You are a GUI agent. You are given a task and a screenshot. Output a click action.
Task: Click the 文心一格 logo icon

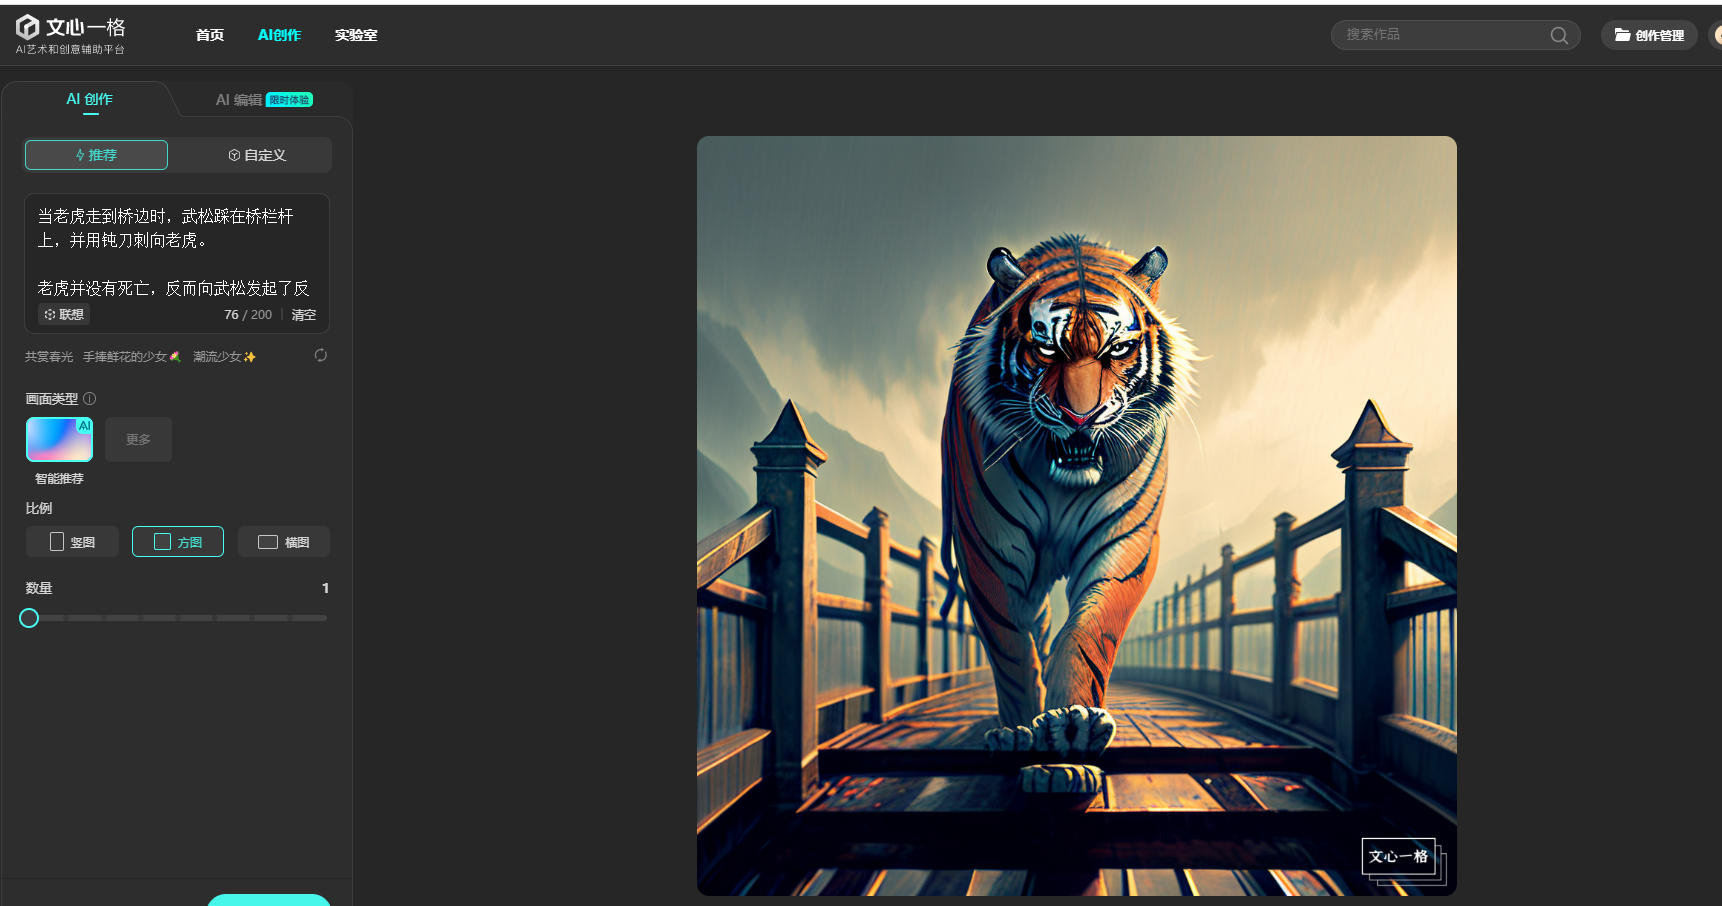pyautogui.click(x=28, y=27)
